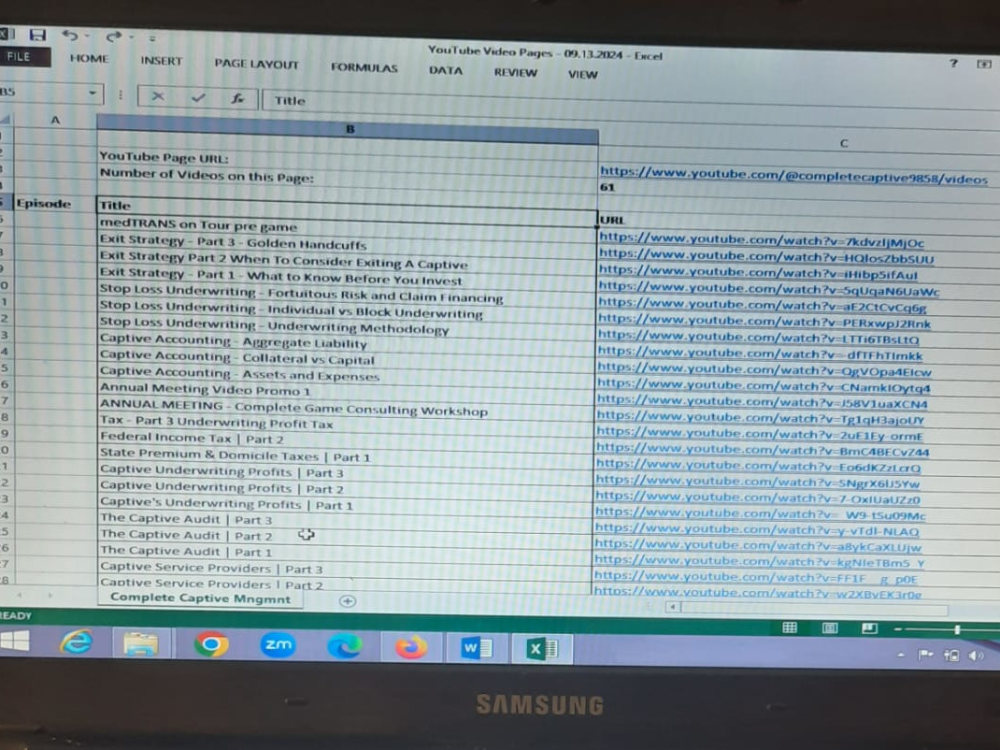Click the Save icon in quick access toolbar

click(x=38, y=35)
